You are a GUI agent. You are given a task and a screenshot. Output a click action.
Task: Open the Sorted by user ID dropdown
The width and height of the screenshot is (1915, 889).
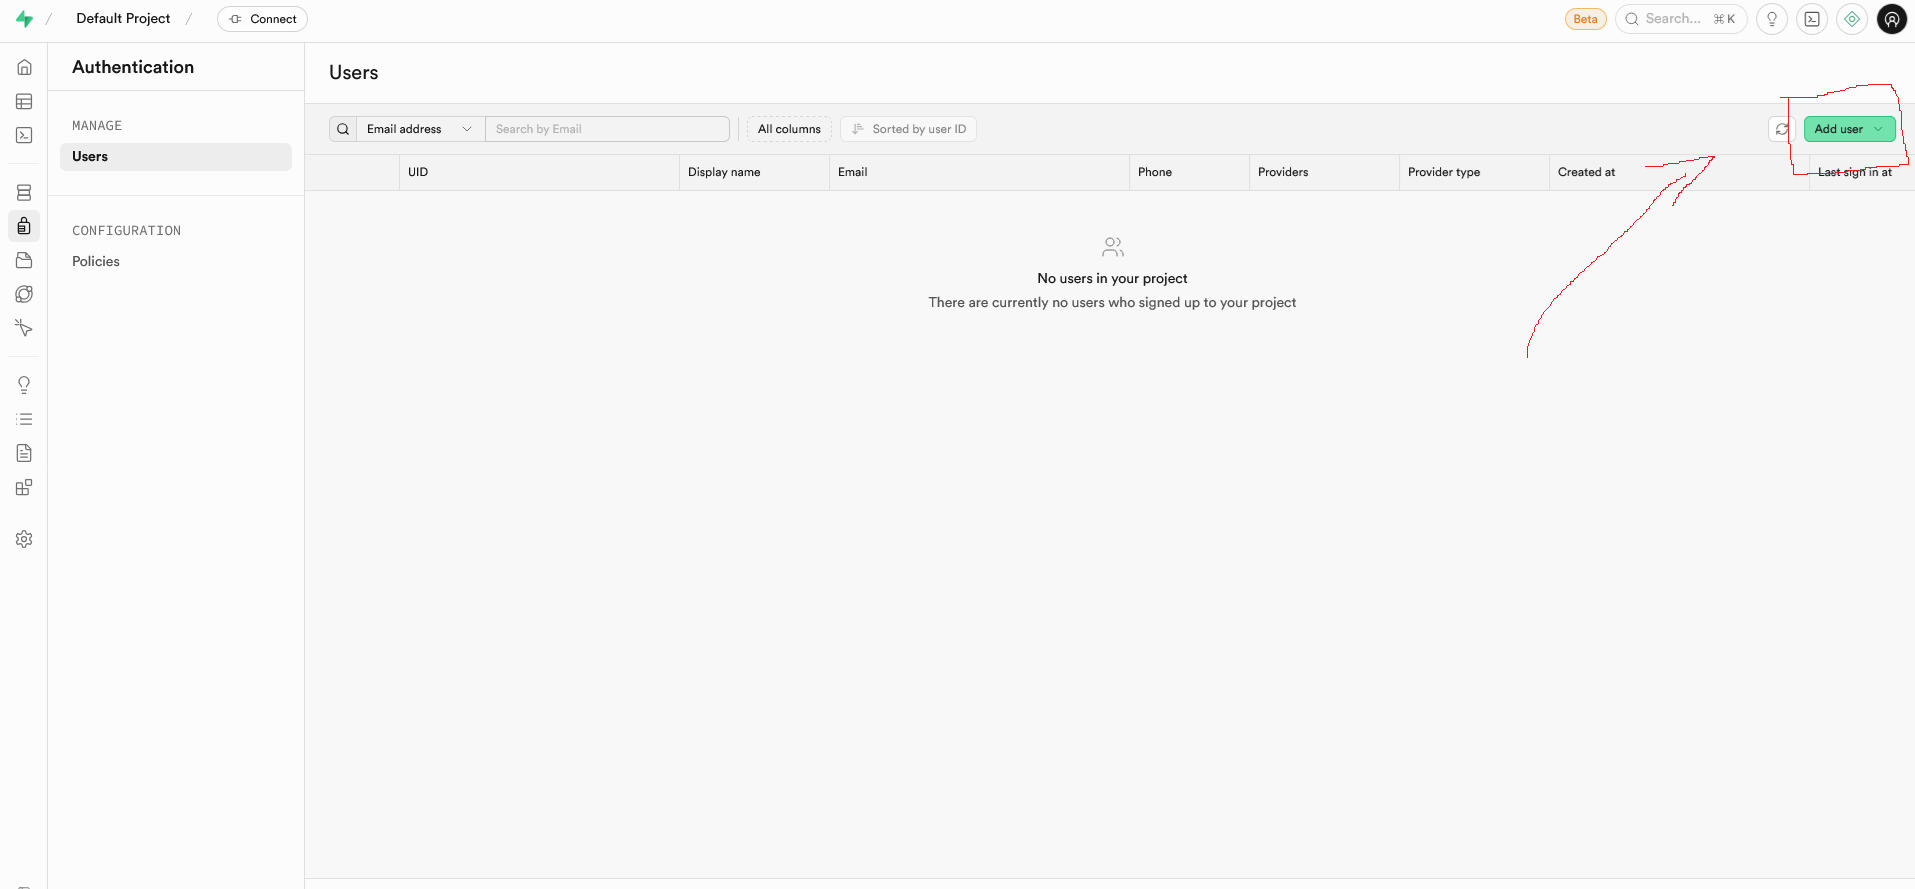pos(909,129)
